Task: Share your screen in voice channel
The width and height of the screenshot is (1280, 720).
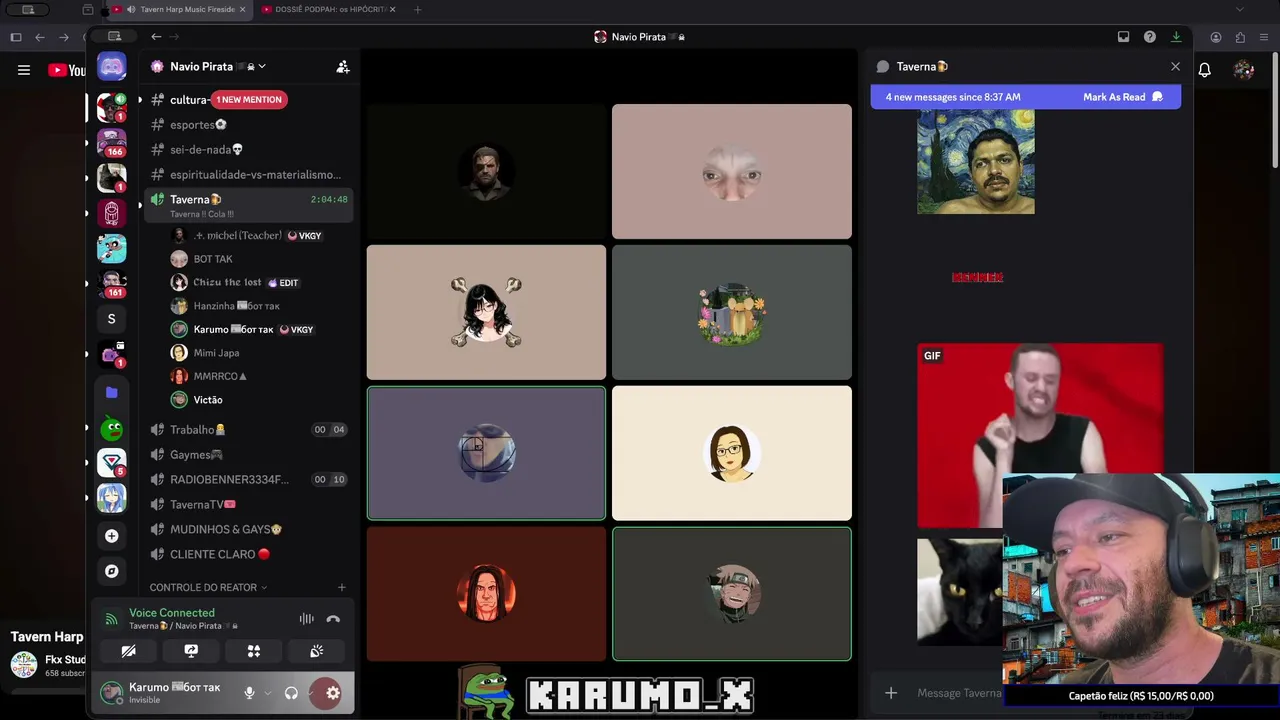Action: 191,651
